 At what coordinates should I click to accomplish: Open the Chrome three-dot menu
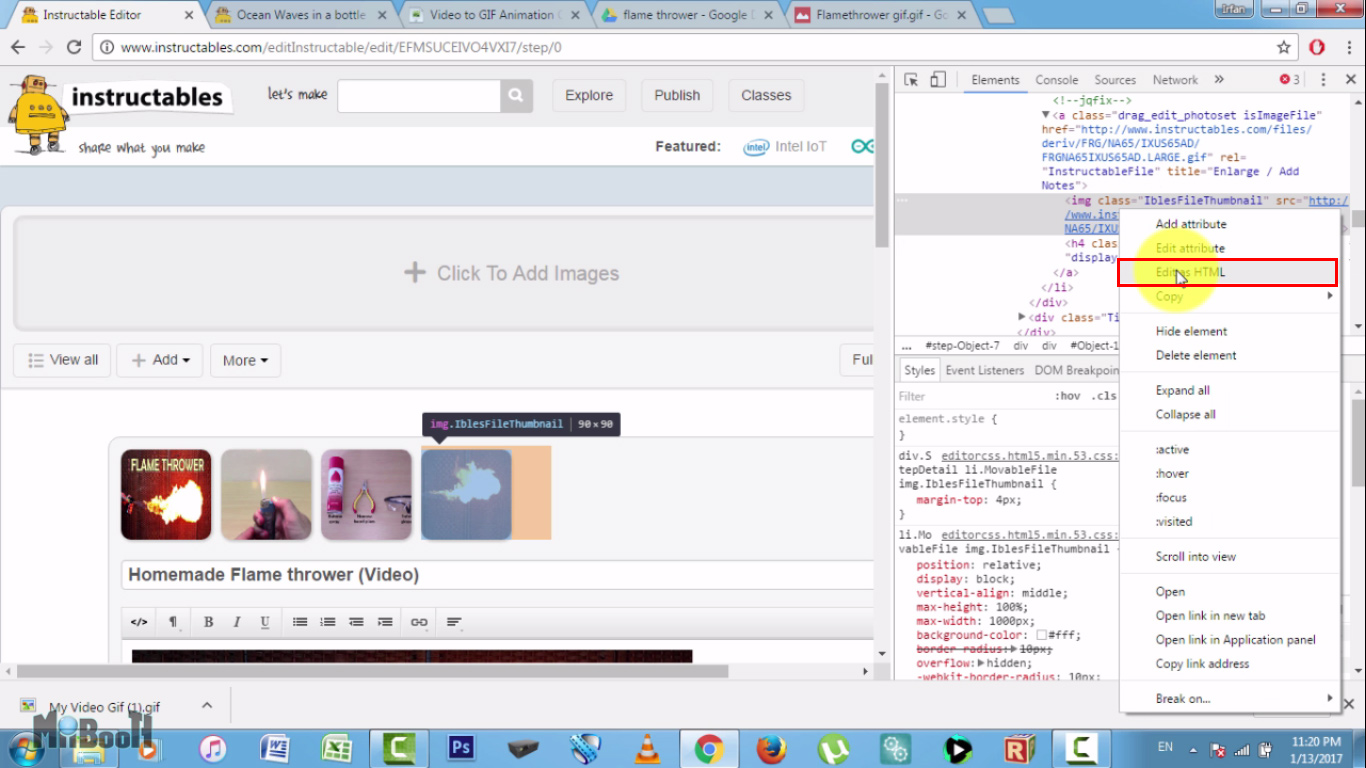point(1347,47)
